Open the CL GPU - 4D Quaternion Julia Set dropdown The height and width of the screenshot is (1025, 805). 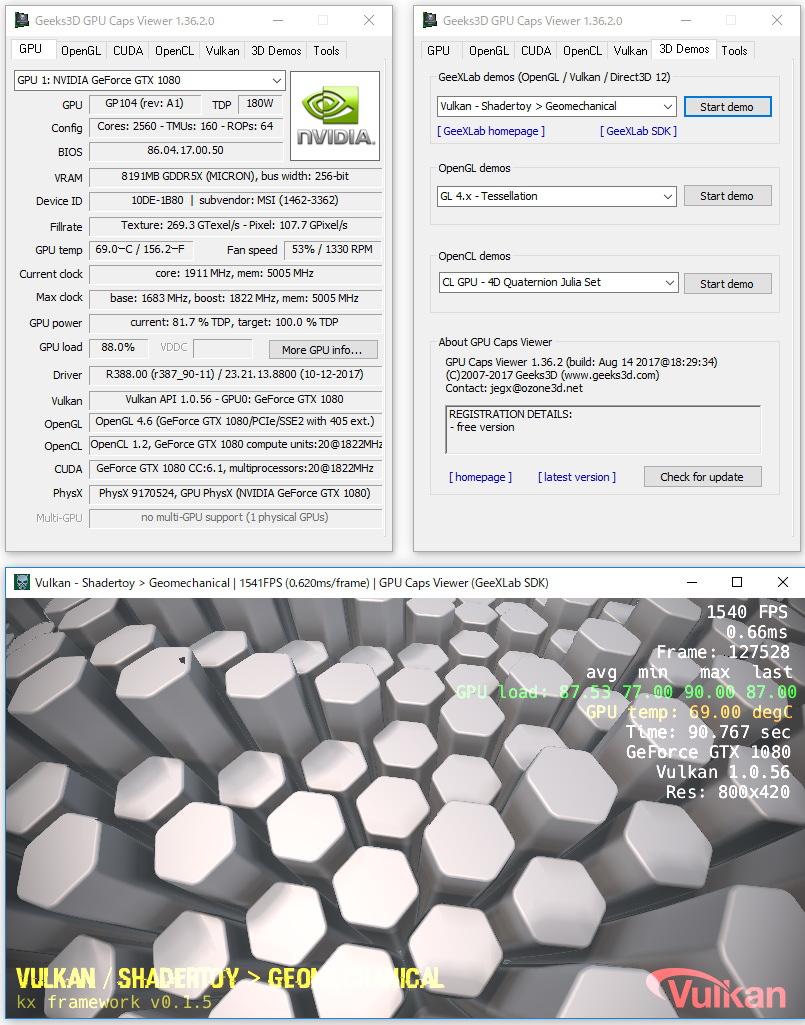pos(557,282)
